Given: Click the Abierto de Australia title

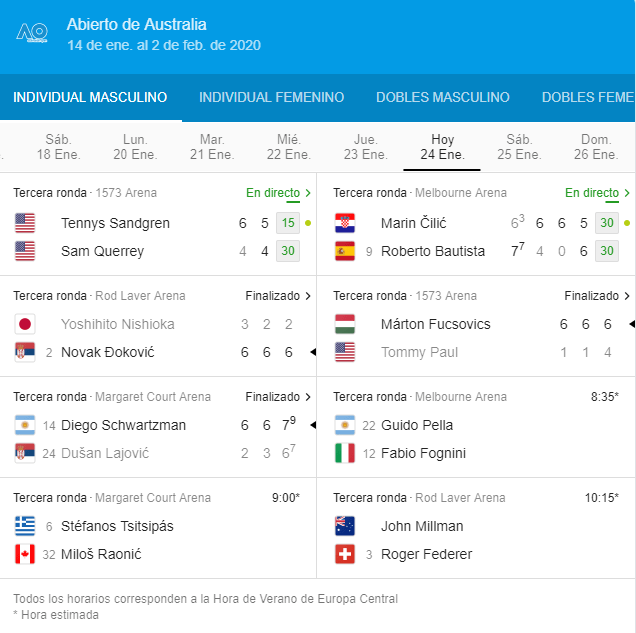Looking at the screenshot, I should click(x=137, y=24).
